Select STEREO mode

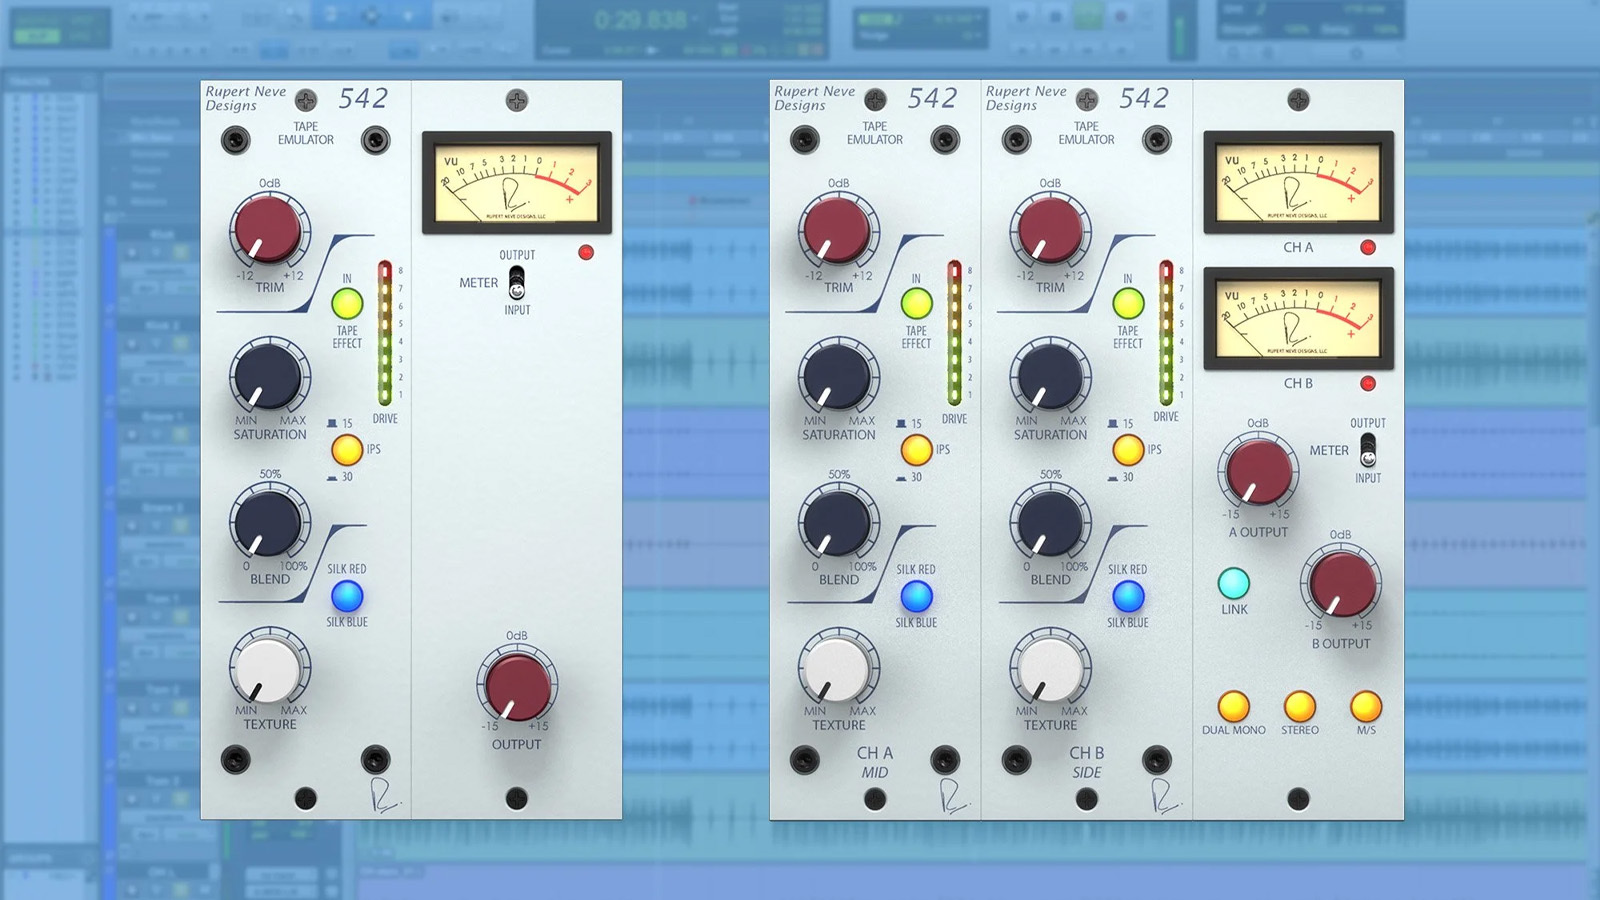pyautogui.click(x=1299, y=706)
